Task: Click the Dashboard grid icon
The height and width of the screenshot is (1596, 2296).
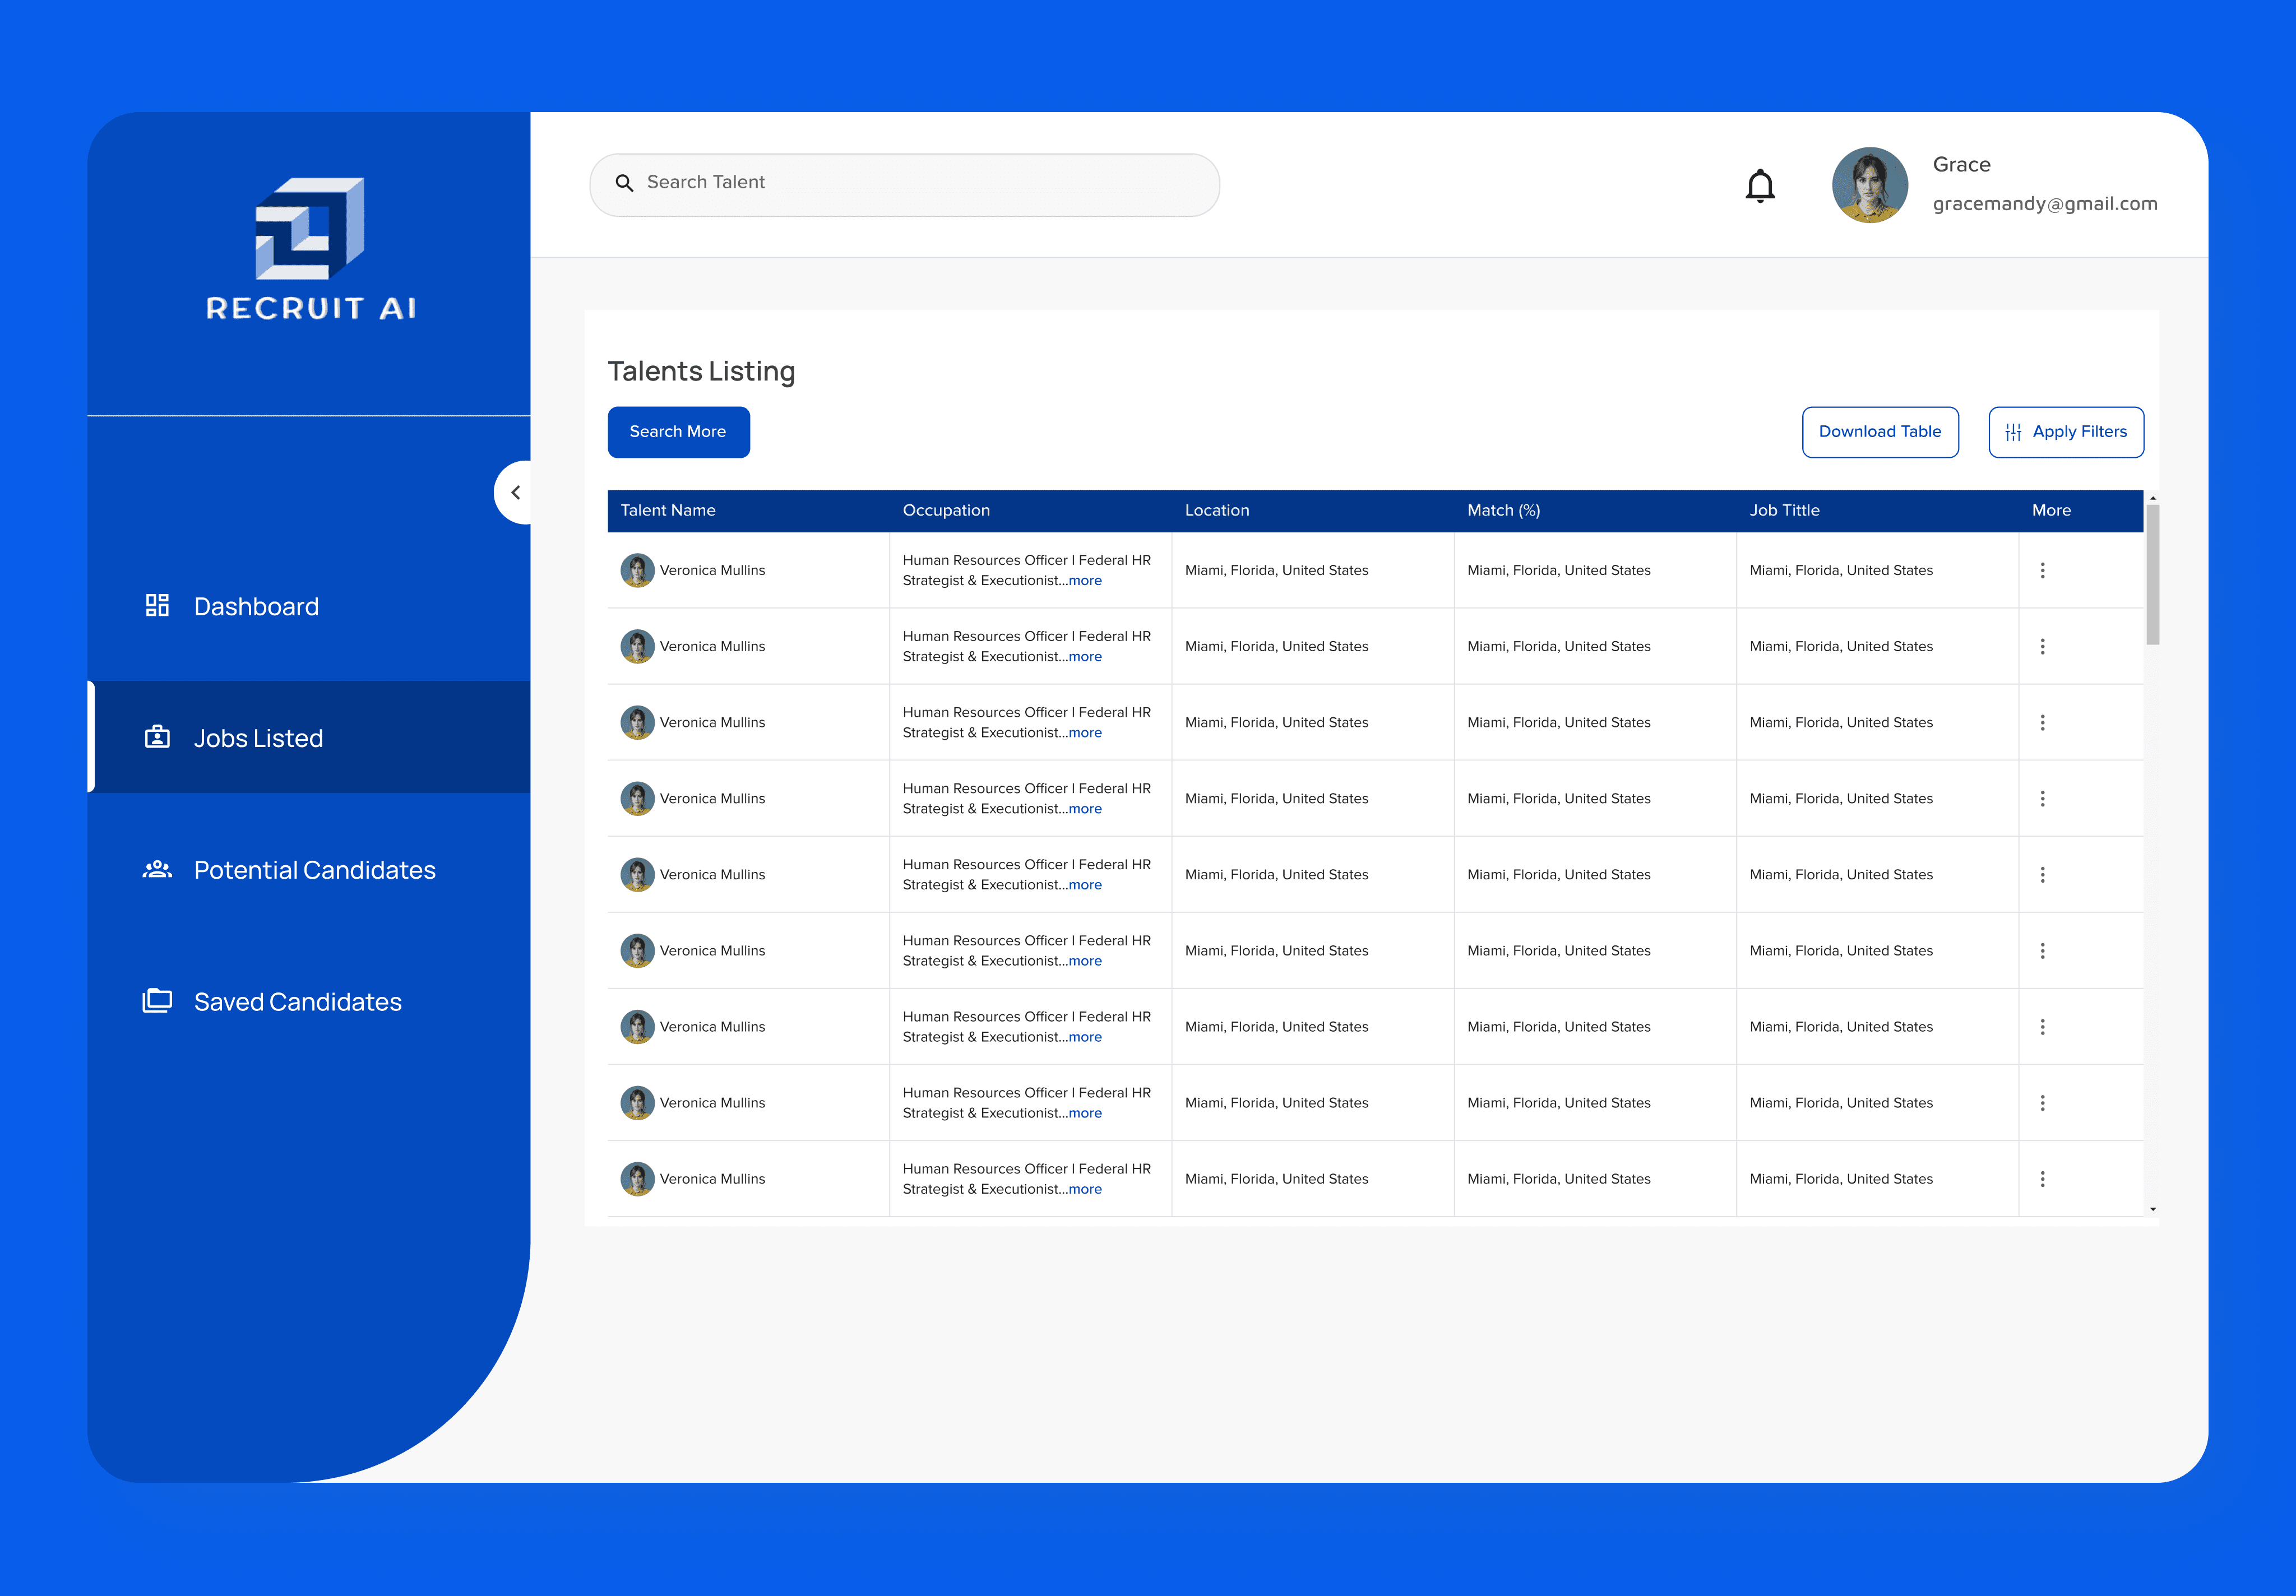Action: click(x=157, y=605)
